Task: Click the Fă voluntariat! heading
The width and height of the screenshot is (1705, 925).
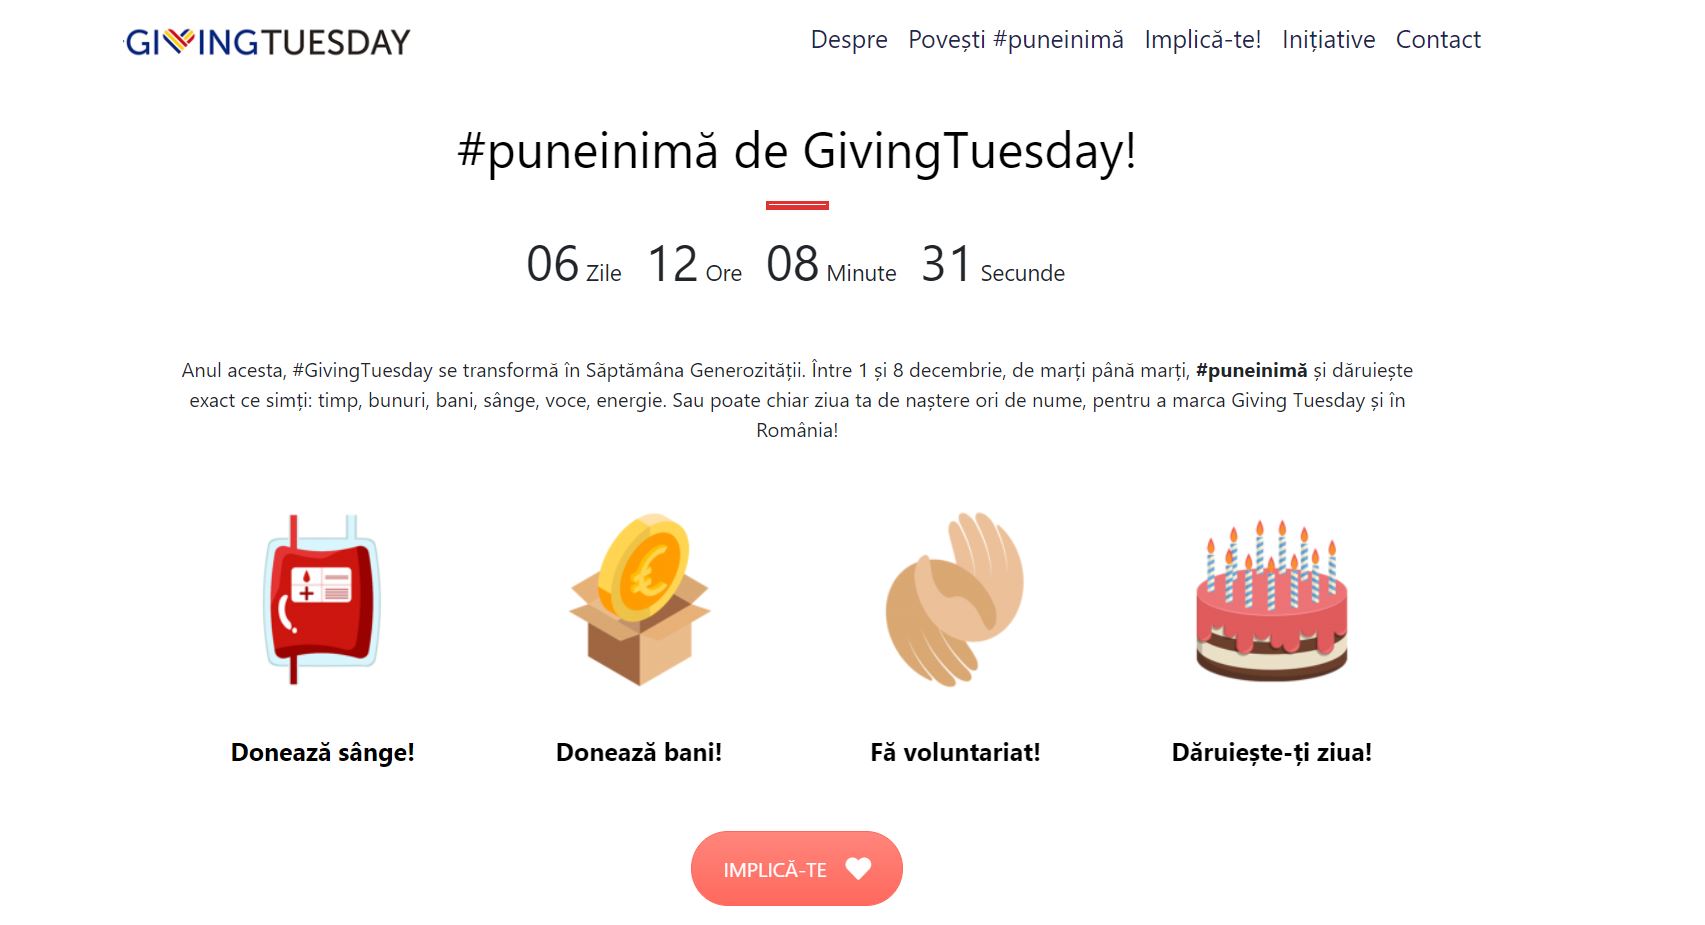Action: pos(955,752)
